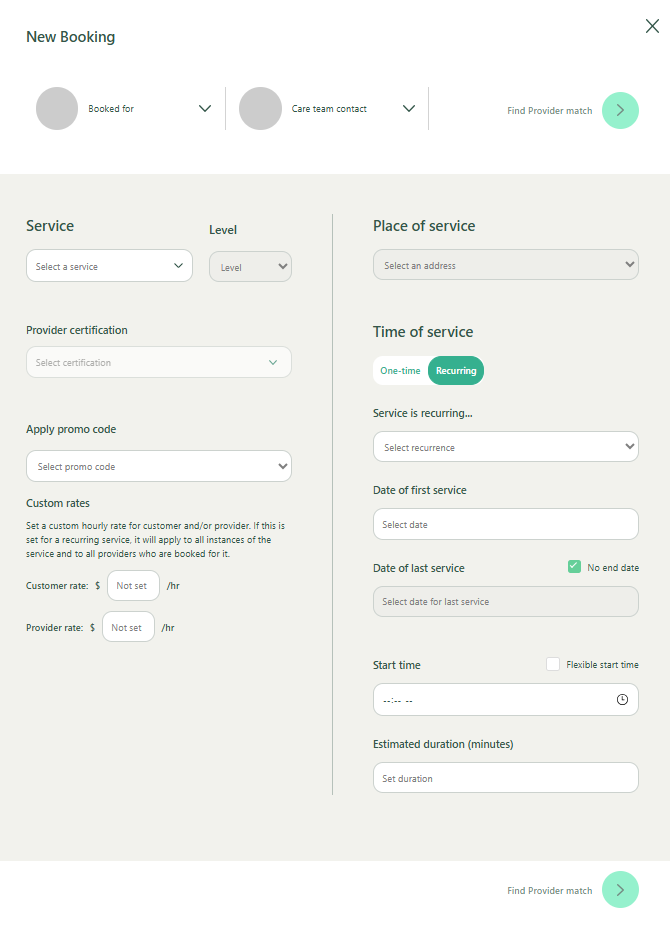Screen dimensions: 670x928
Task: Open the Level dropdown
Action: [x=250, y=267]
